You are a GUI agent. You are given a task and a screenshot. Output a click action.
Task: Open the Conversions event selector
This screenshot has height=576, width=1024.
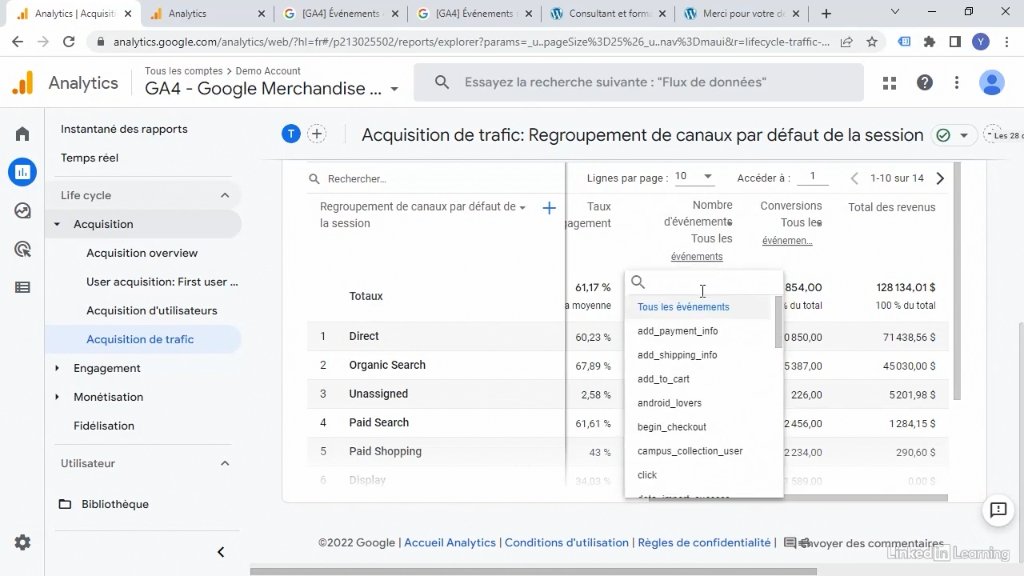787,241
